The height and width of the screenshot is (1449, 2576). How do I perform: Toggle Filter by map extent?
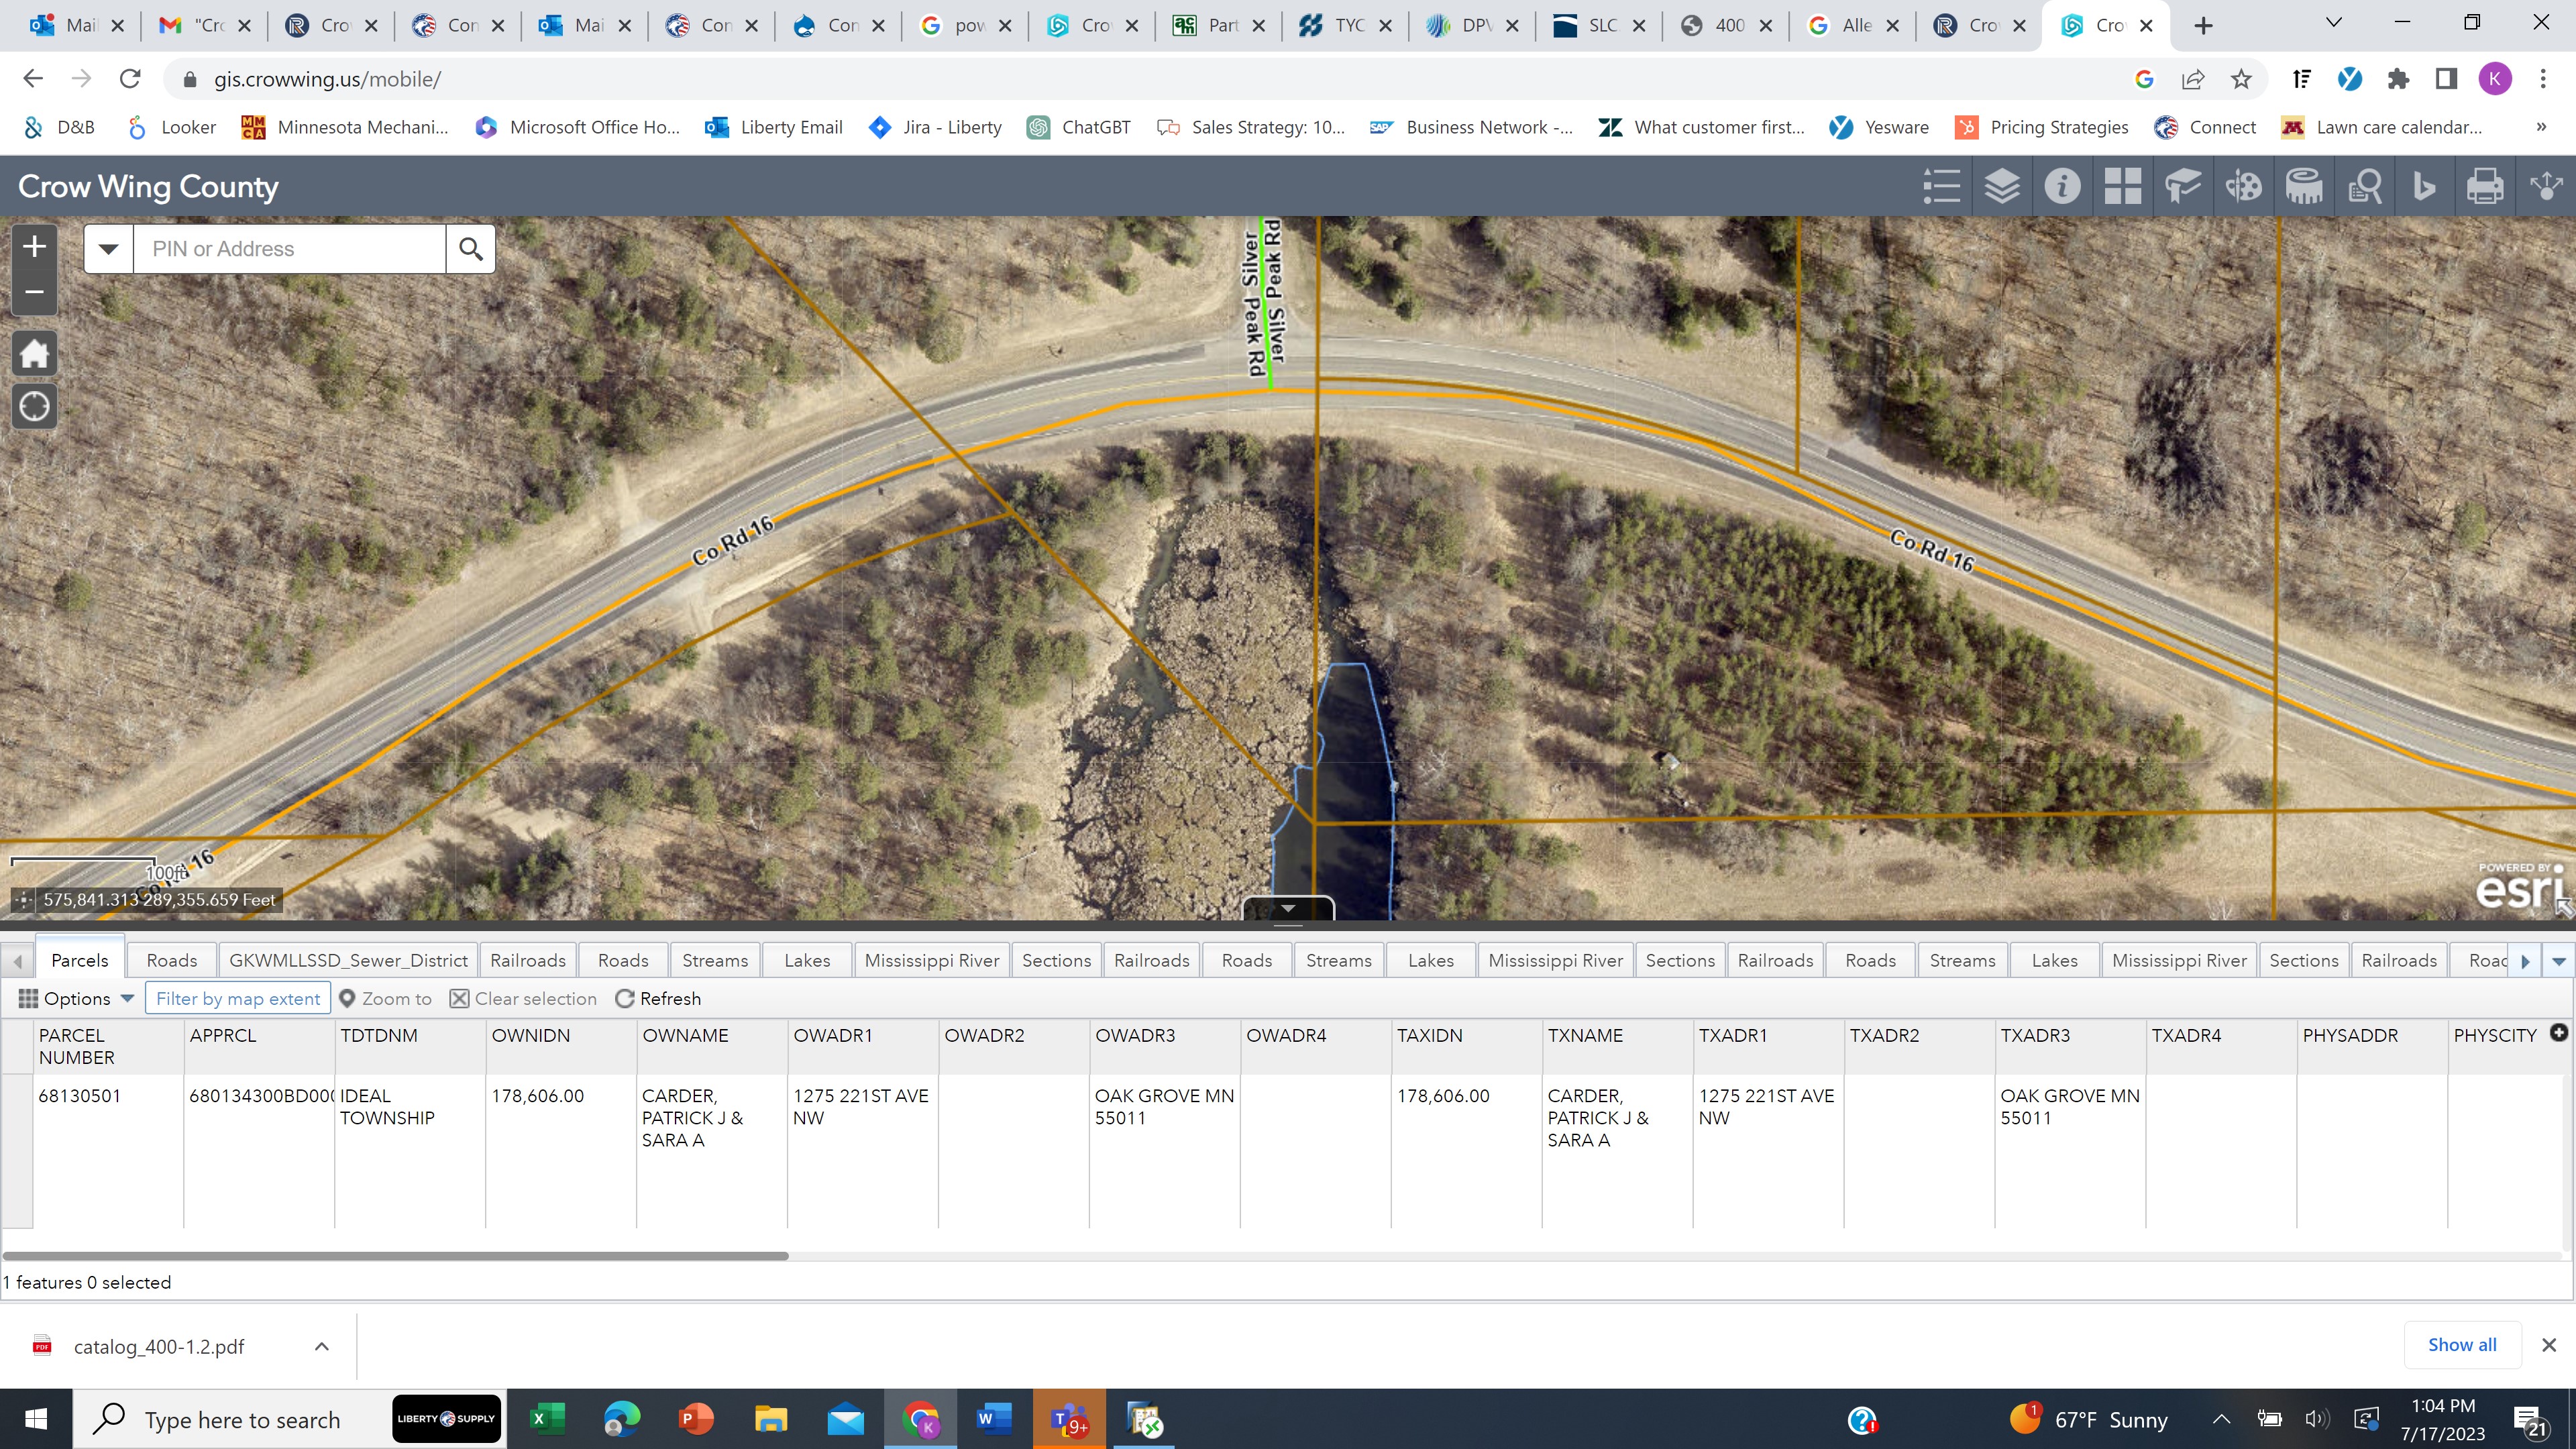(x=238, y=998)
